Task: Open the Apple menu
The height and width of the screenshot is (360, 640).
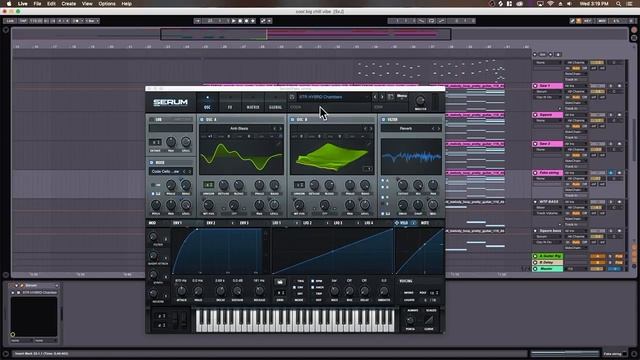Action: coord(9,4)
